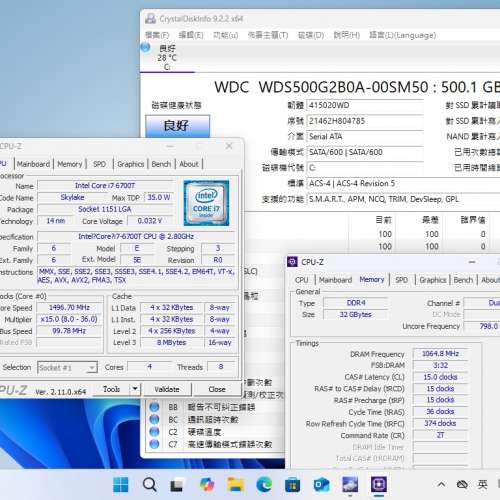Switch to CPU-Z purple taskbar icon
The width and height of the screenshot is (500, 500).
(x=379, y=484)
